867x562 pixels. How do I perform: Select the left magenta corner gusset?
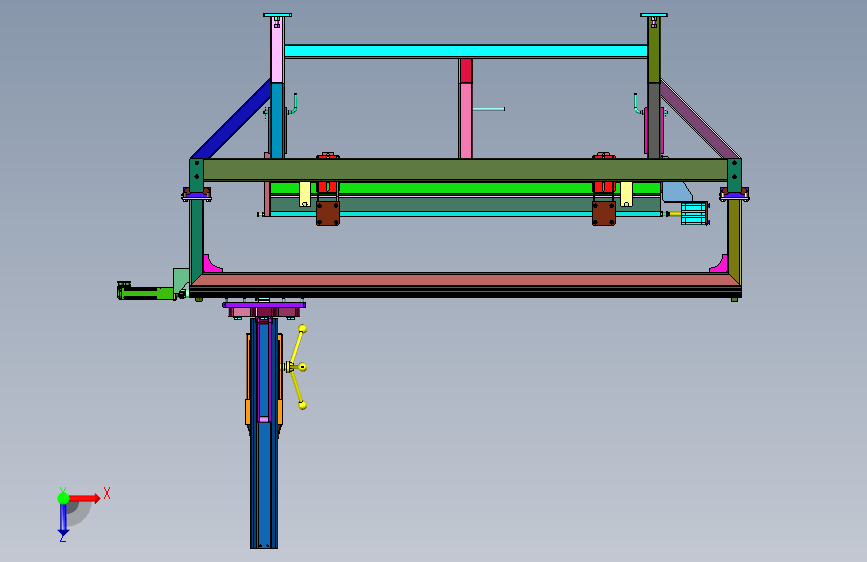tap(211, 265)
